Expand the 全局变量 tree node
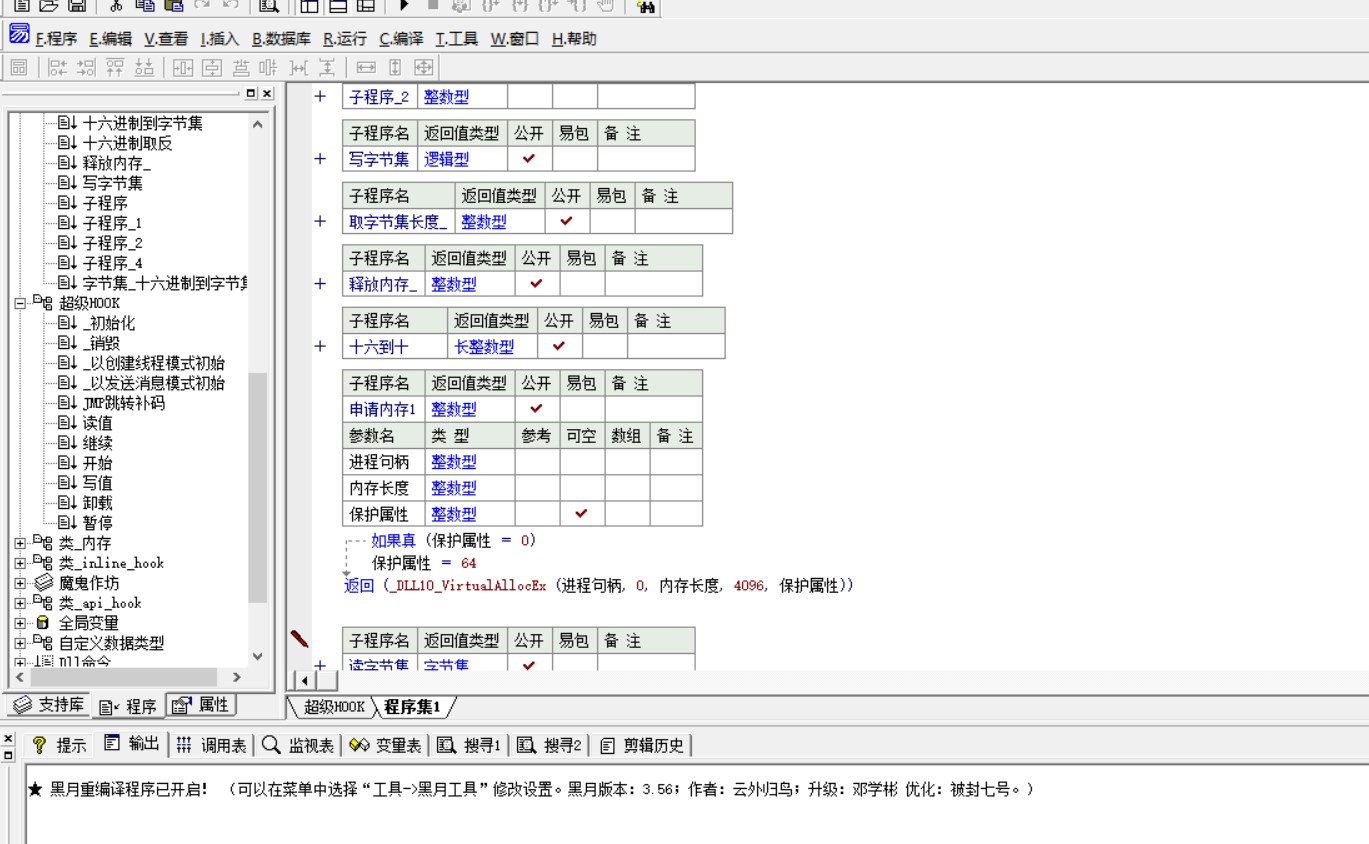This screenshot has width=1369, height=844. [x=20, y=623]
